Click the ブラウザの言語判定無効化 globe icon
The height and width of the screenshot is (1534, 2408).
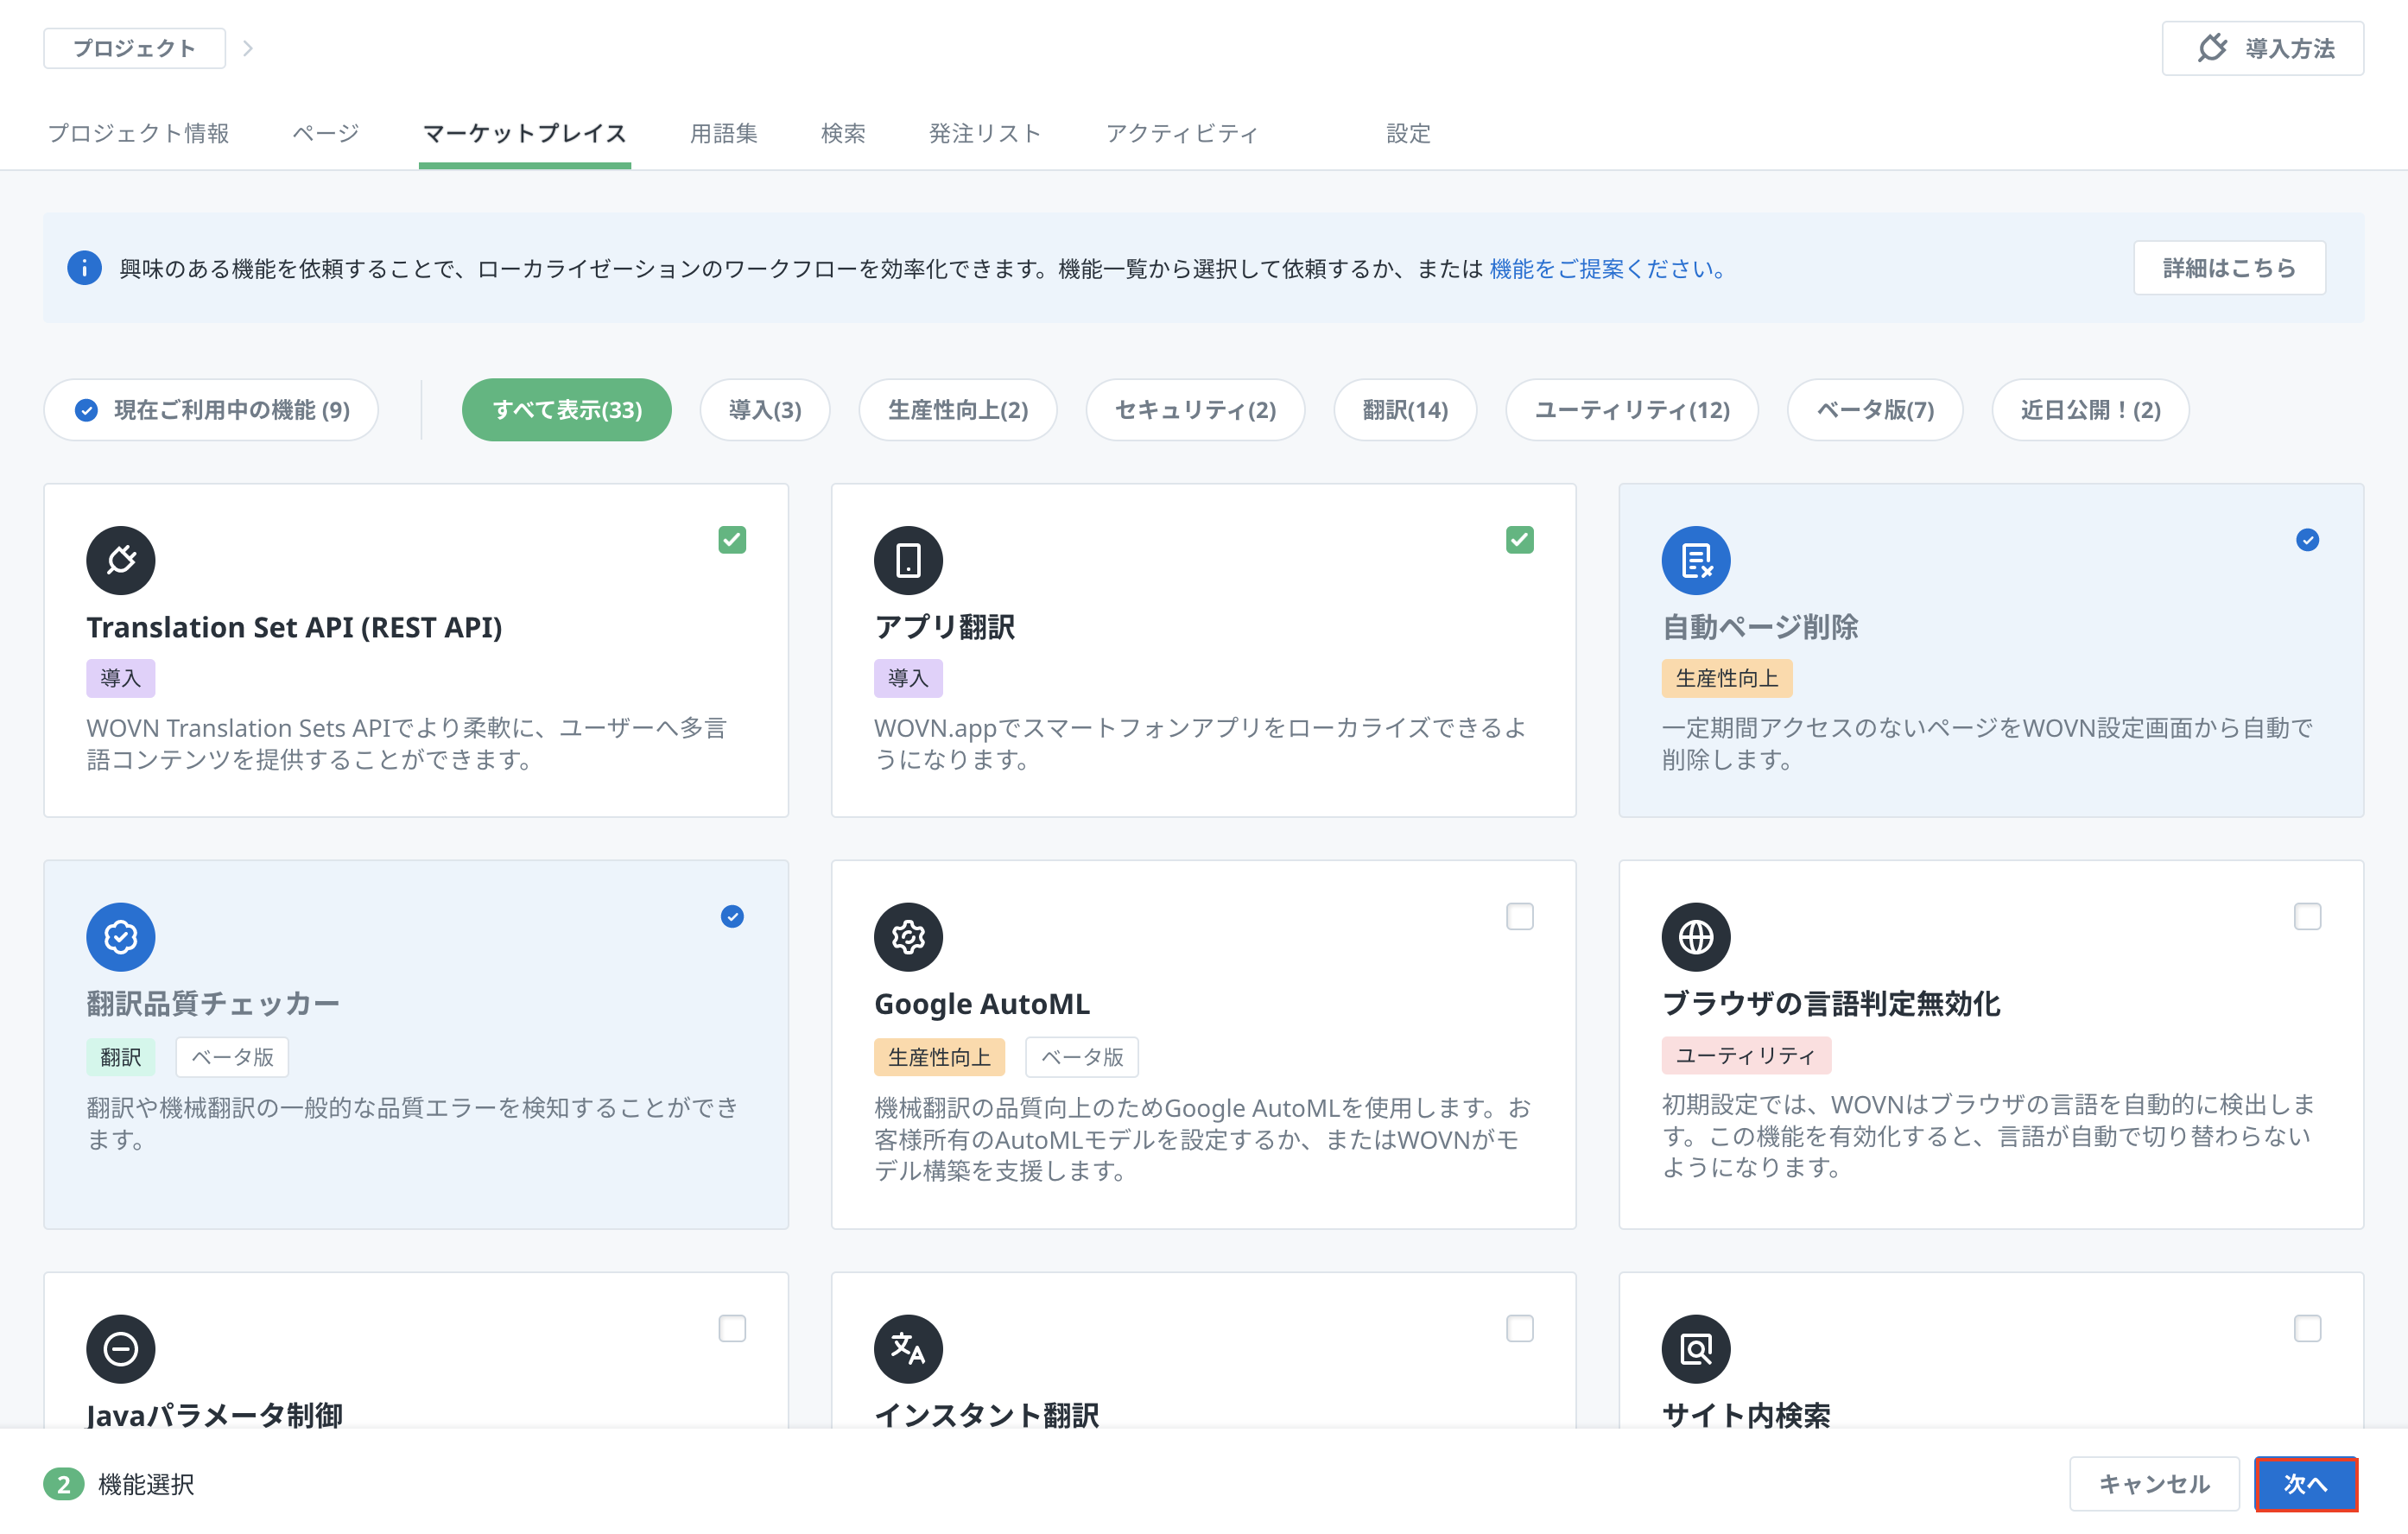point(1695,937)
